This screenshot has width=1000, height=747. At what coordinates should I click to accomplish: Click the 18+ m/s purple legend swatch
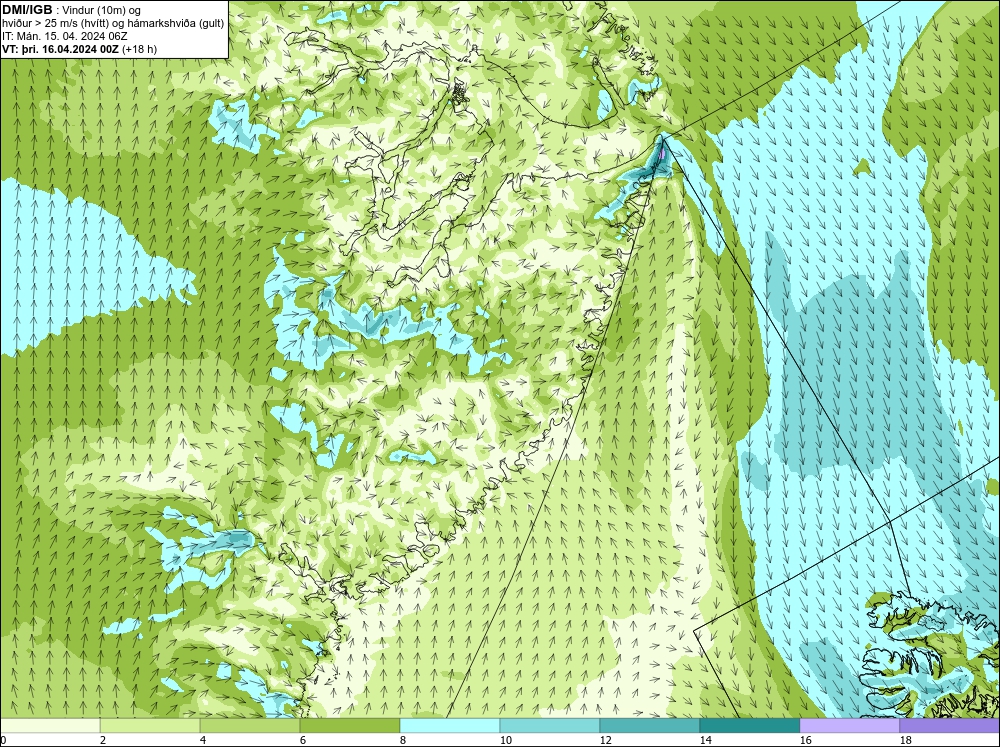[949, 725]
